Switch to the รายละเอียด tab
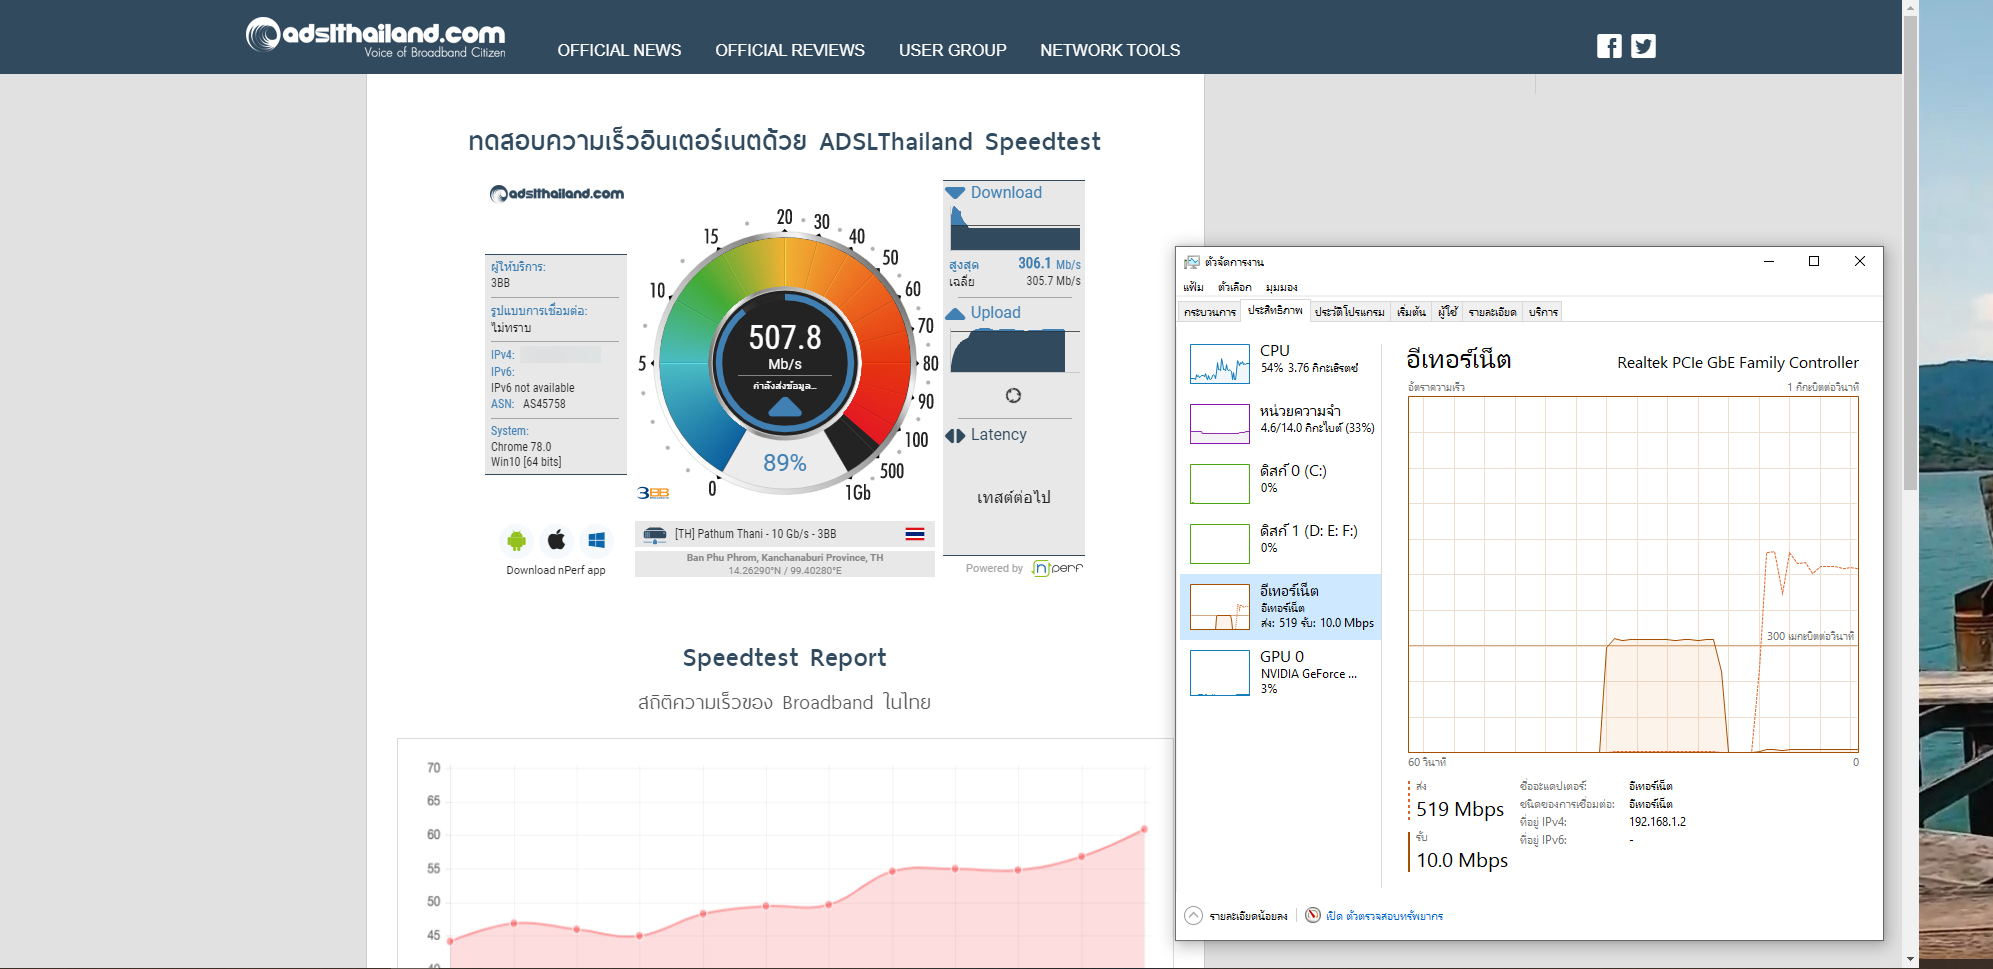 click(1492, 312)
